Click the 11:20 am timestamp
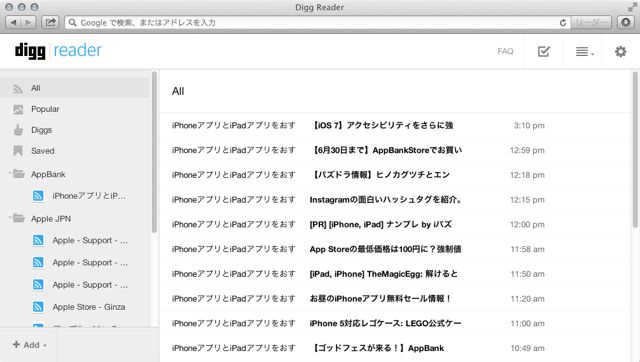The image size is (640, 362). [x=527, y=299]
